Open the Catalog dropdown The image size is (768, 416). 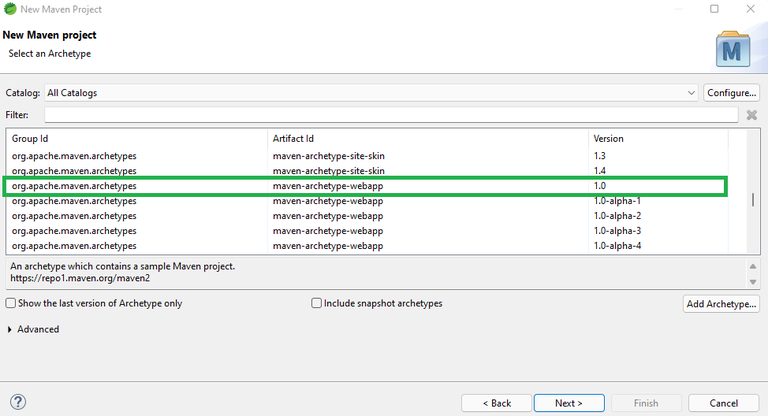coord(691,93)
